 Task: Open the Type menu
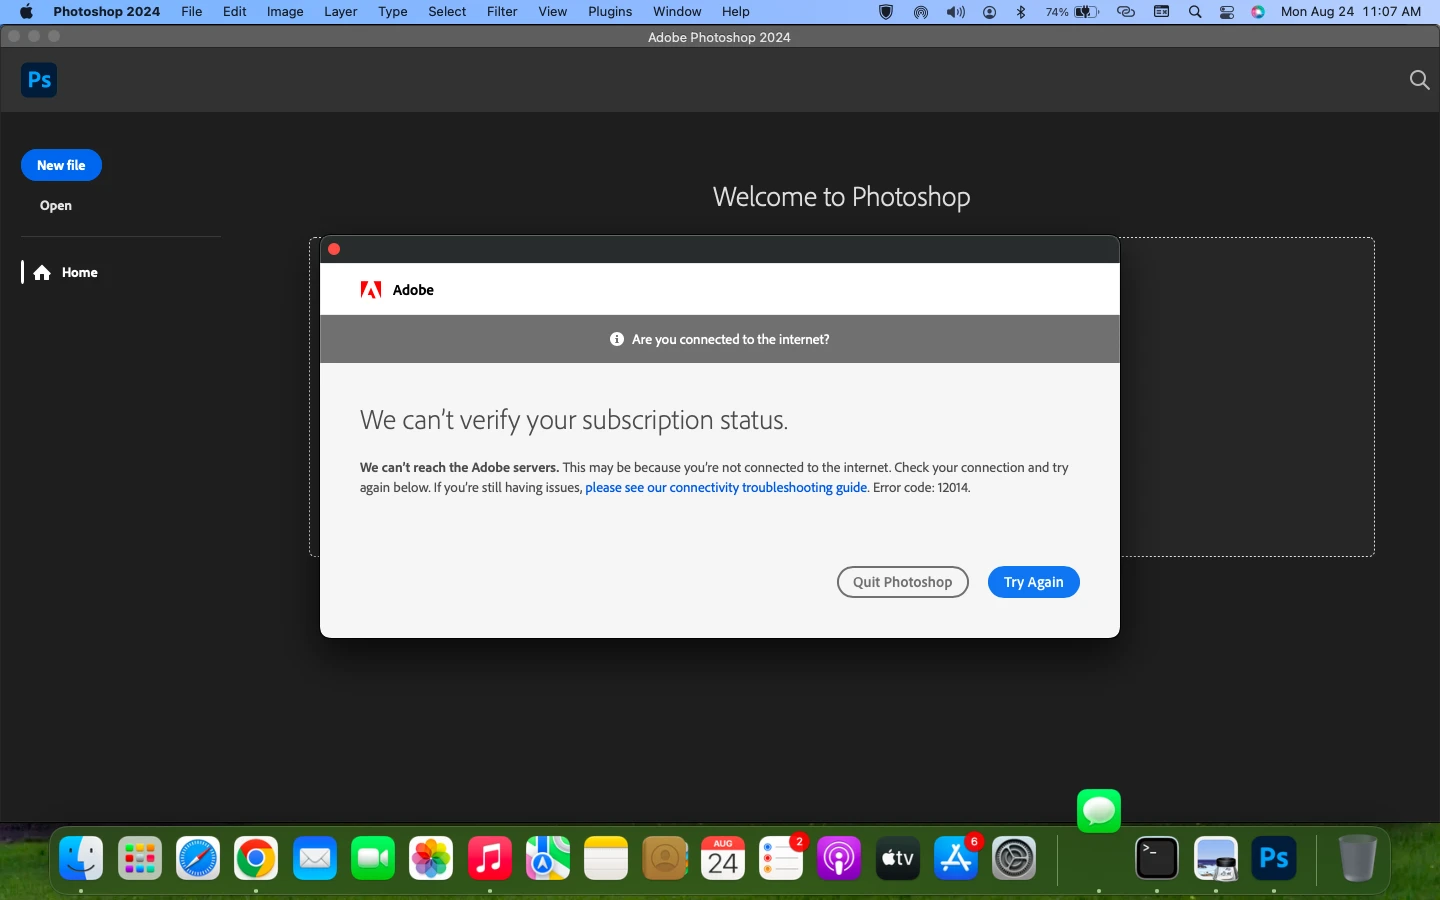393,12
